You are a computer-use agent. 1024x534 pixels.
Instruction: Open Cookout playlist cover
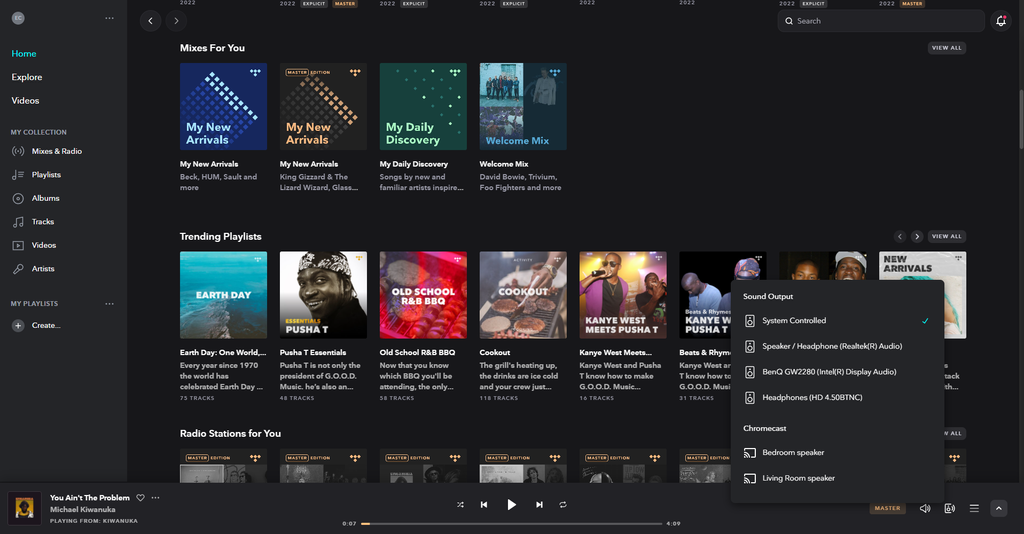tap(523, 295)
